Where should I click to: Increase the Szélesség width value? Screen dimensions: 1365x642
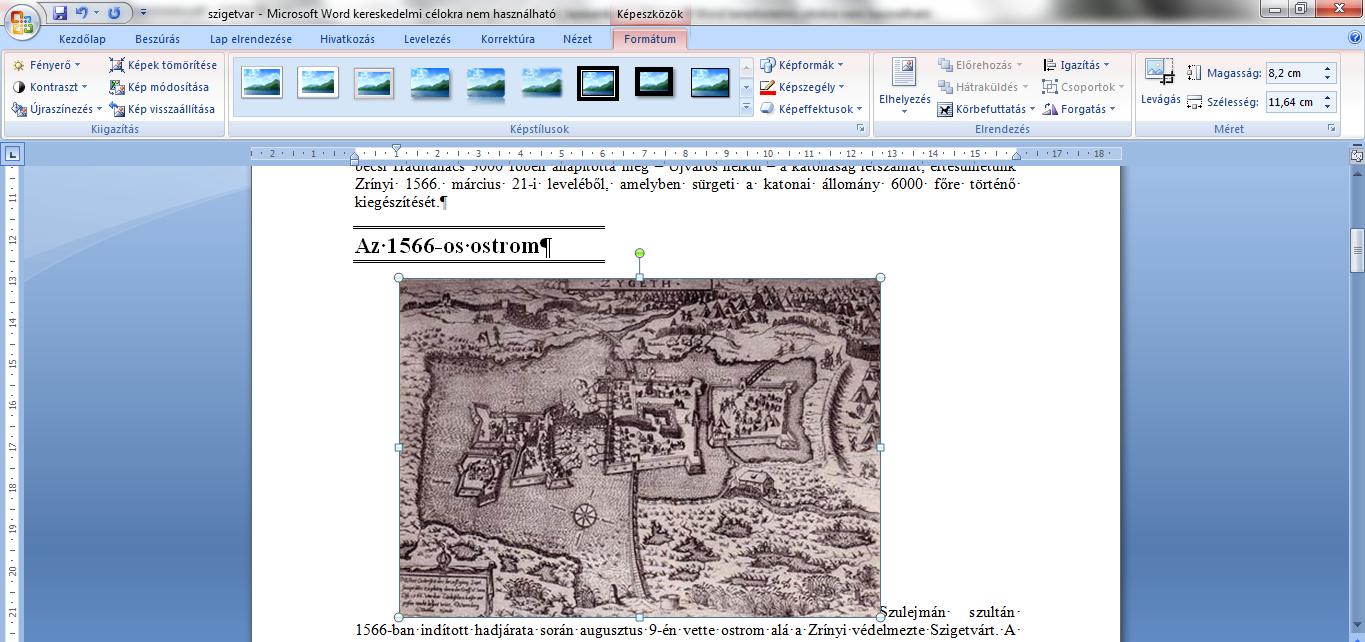(1328, 98)
